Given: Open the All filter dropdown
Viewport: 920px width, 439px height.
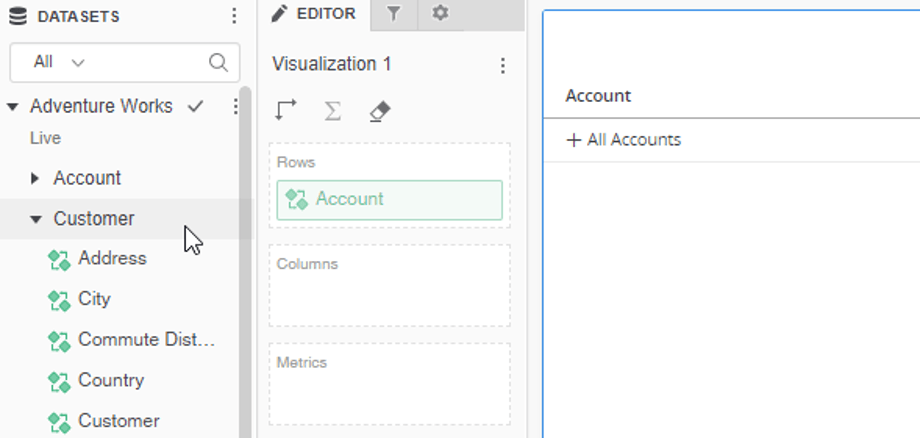Looking at the screenshot, I should [x=60, y=62].
